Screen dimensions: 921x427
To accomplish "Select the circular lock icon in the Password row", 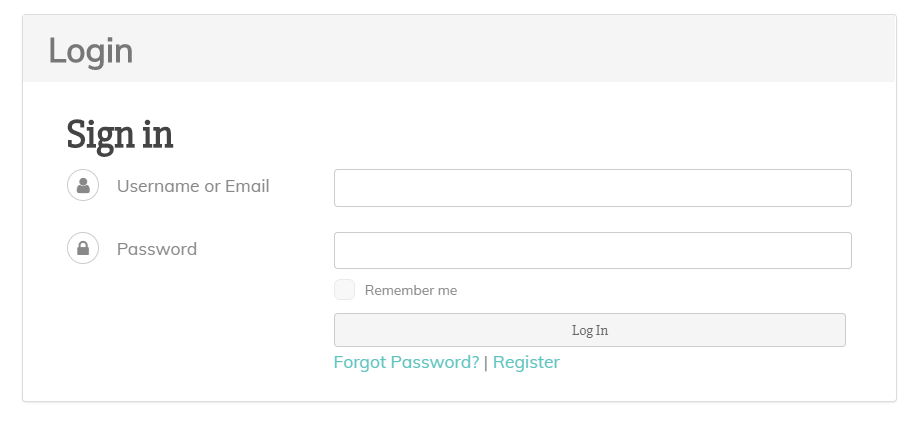I will click(x=83, y=249).
